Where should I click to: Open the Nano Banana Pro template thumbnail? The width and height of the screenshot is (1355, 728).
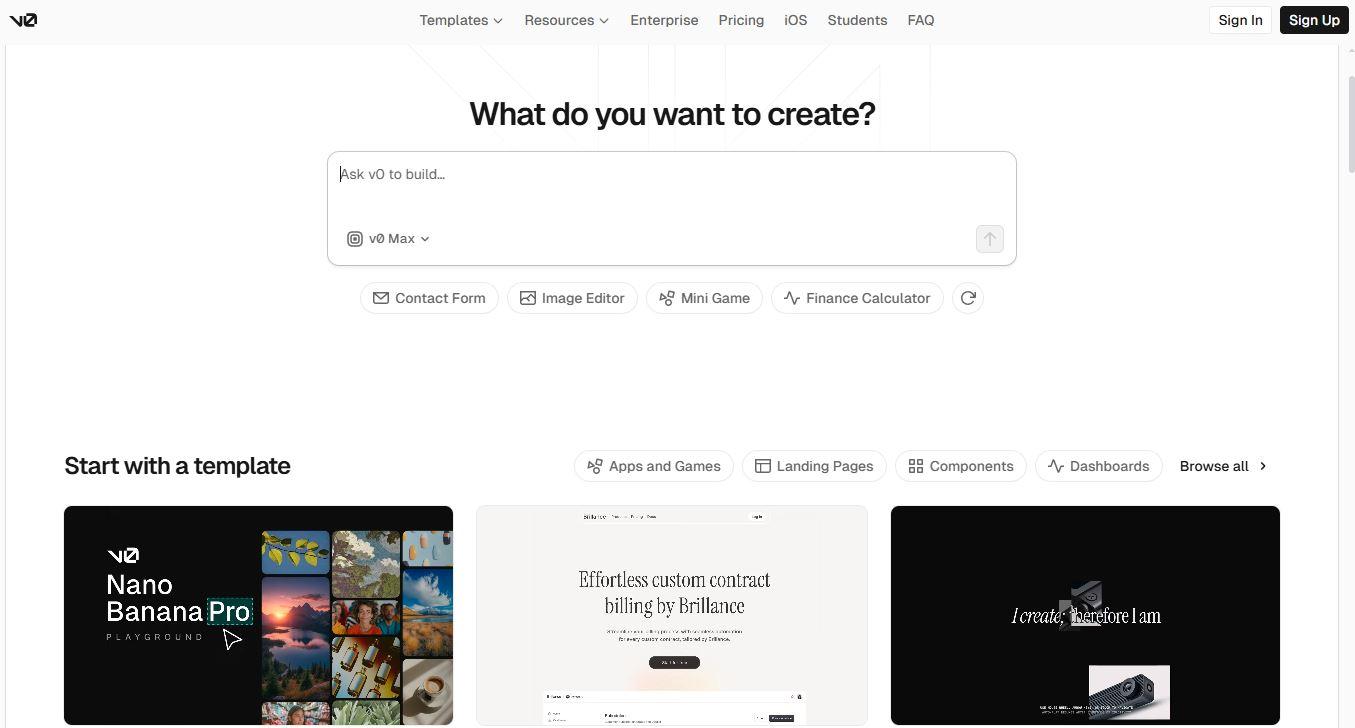258,615
